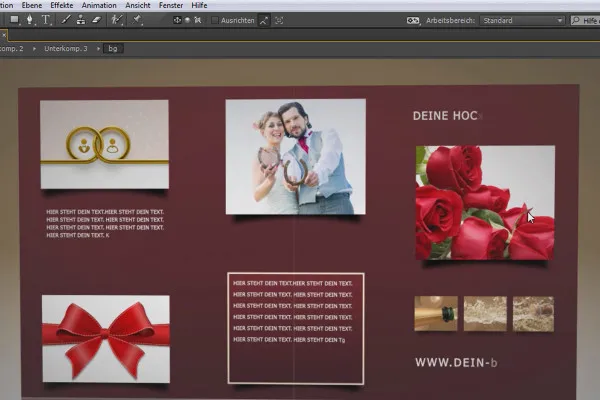Enable the Ausrichten checkbox
The image size is (600, 400).
[215, 20]
